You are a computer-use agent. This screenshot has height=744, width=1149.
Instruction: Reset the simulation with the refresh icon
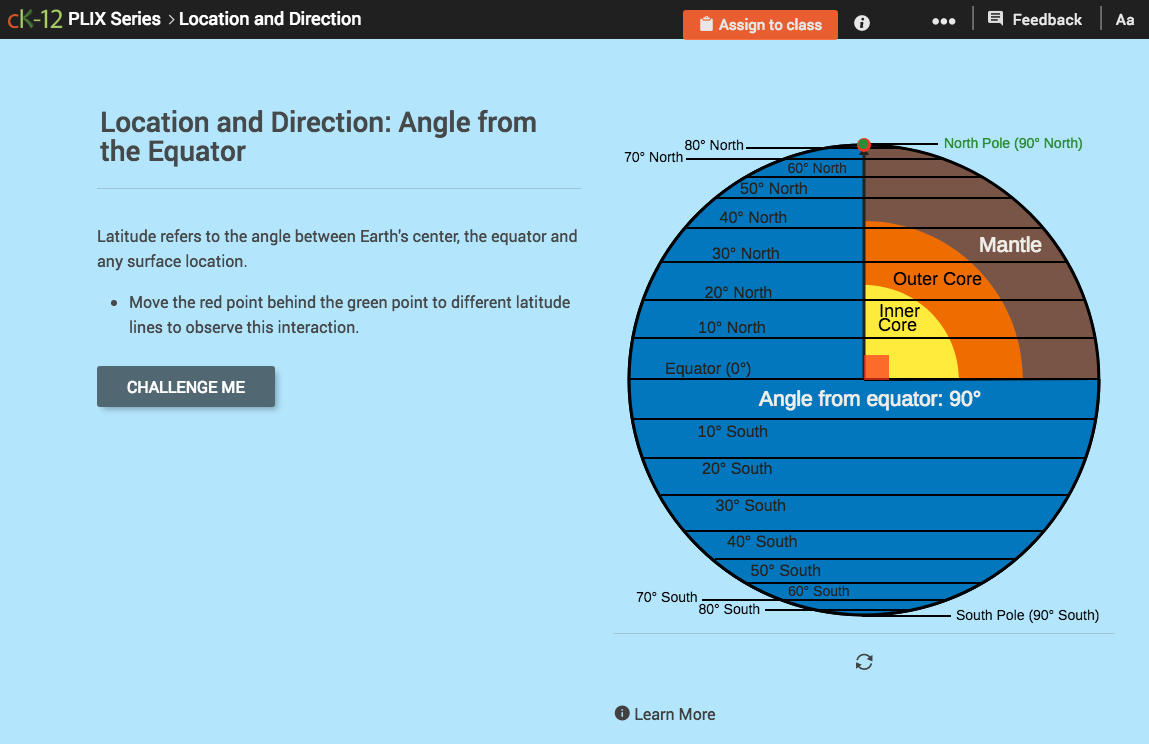863,661
